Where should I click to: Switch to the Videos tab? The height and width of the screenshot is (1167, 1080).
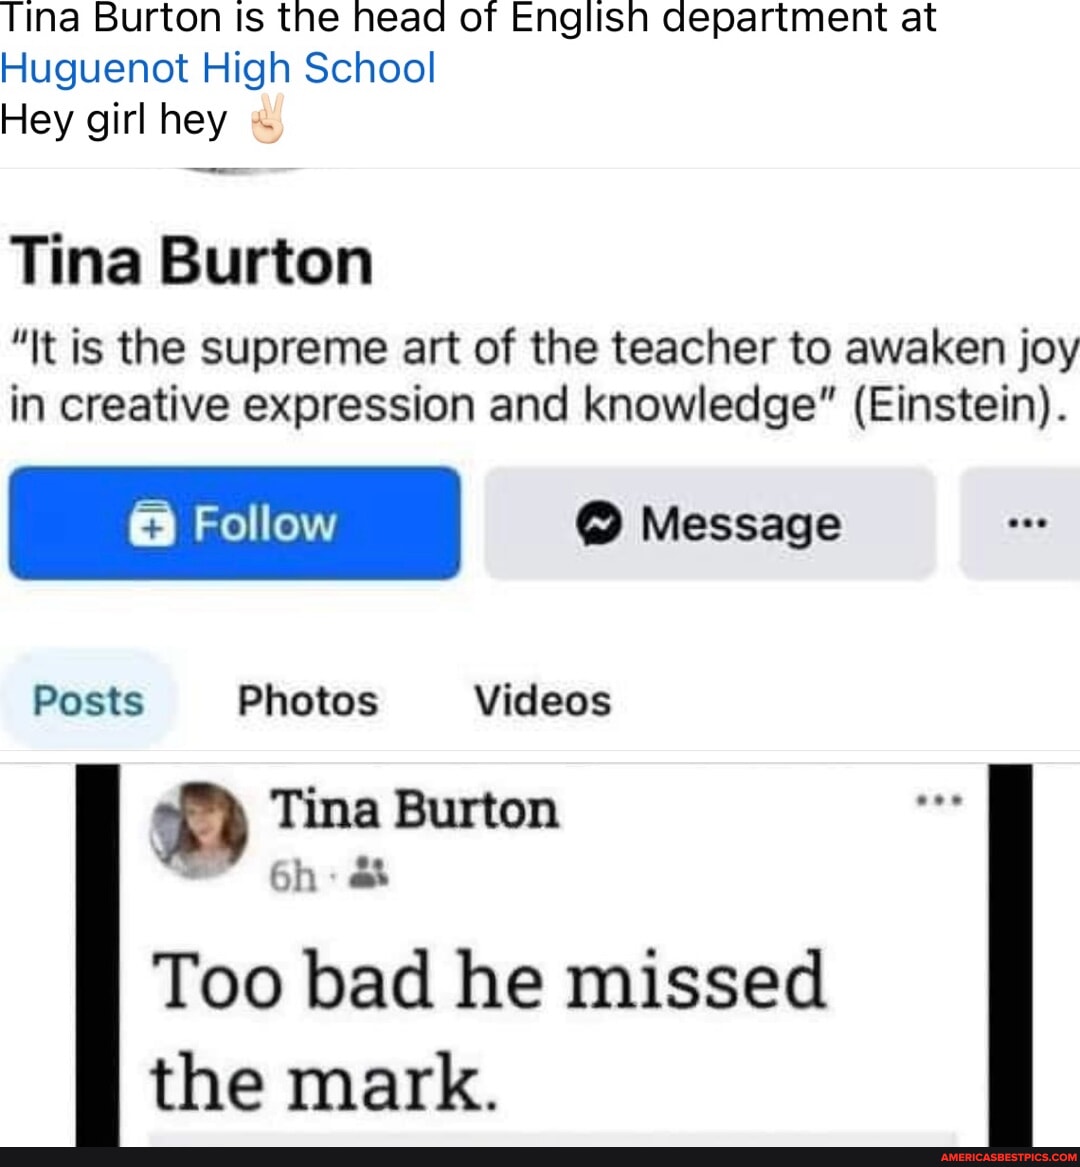coord(542,700)
